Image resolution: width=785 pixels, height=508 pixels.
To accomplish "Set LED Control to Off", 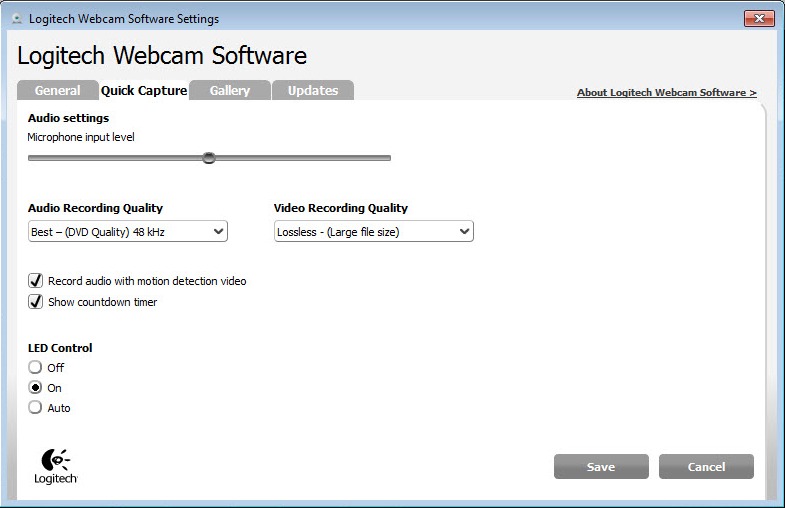I will [36, 368].
